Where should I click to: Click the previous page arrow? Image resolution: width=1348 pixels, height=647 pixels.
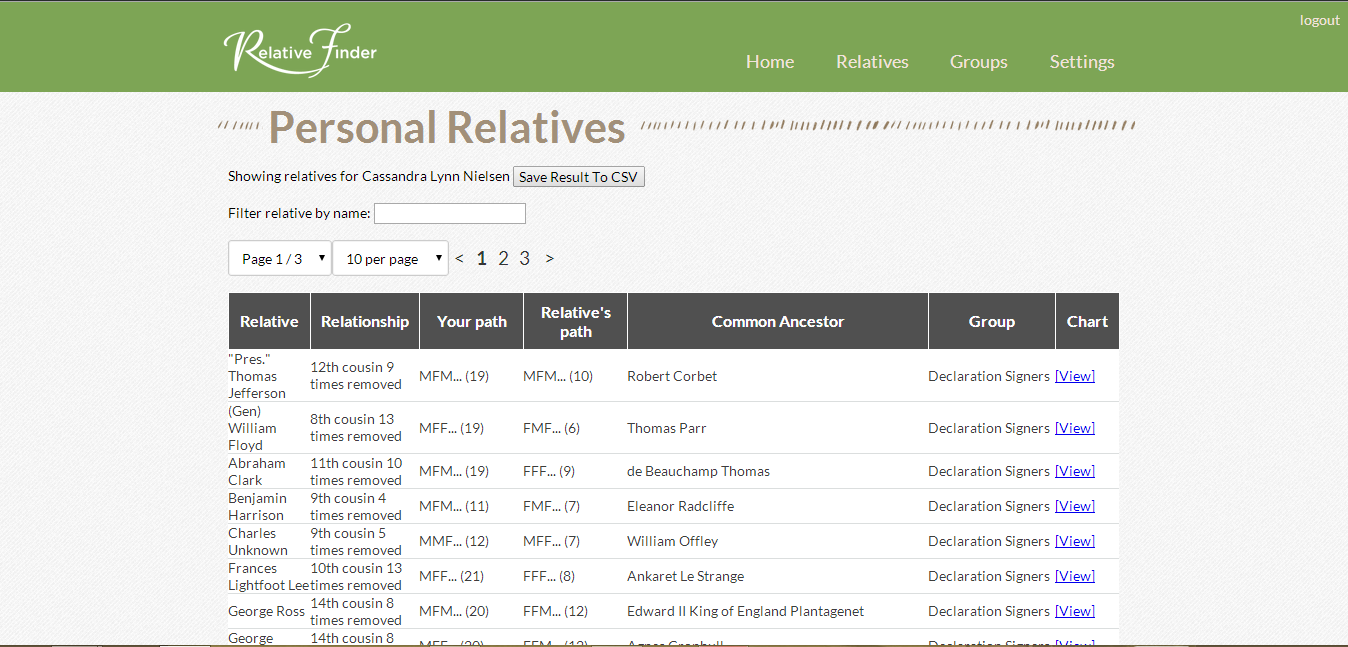coord(459,257)
